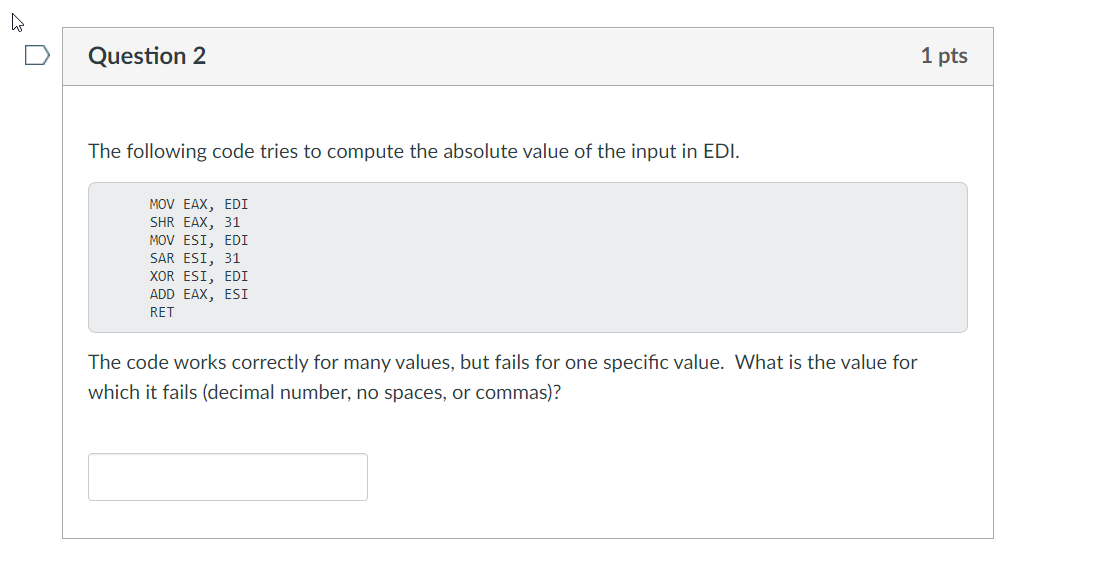Flag Question 2 using the flag icon
Image resolution: width=1113 pixels, height=583 pixels.
click(37, 55)
